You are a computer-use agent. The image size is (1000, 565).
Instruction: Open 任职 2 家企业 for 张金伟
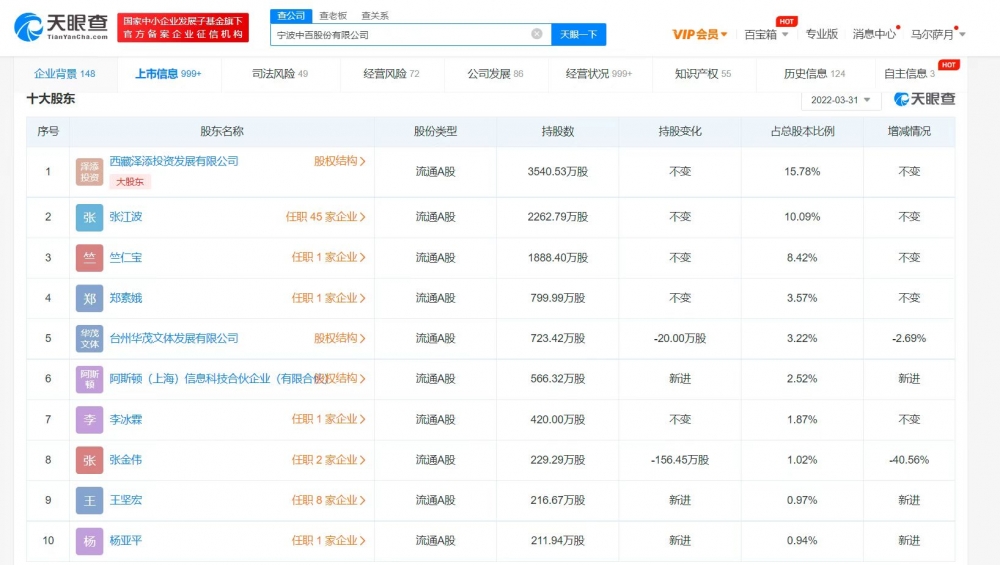(x=328, y=460)
